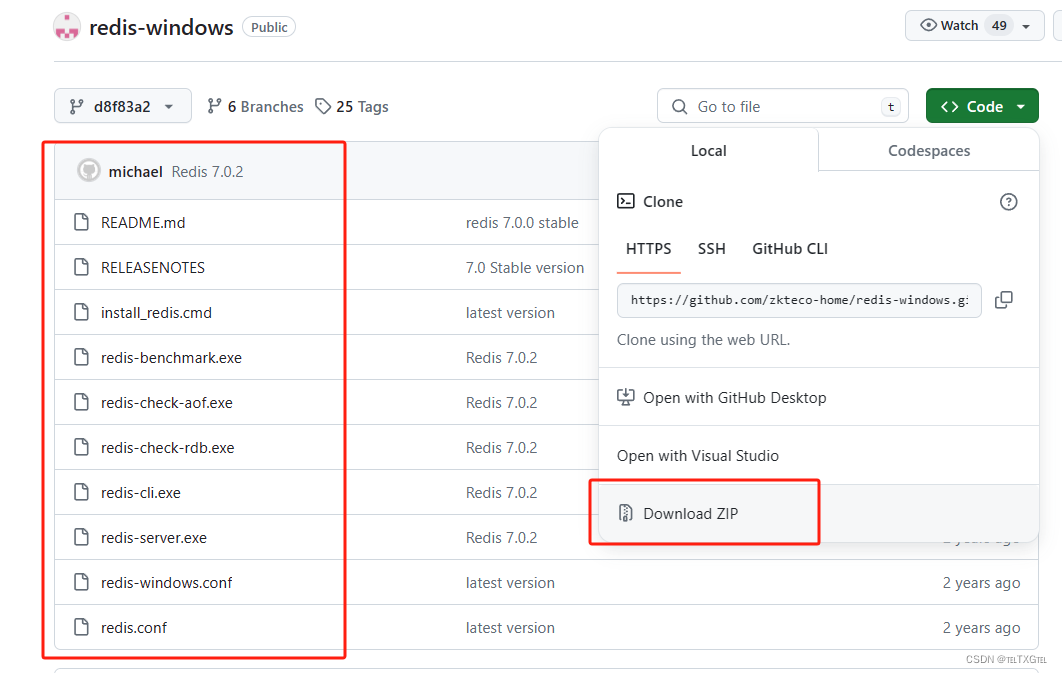Click the file icon beside redis-cli.exe
Viewport: 1062px width, 673px height.
81,492
